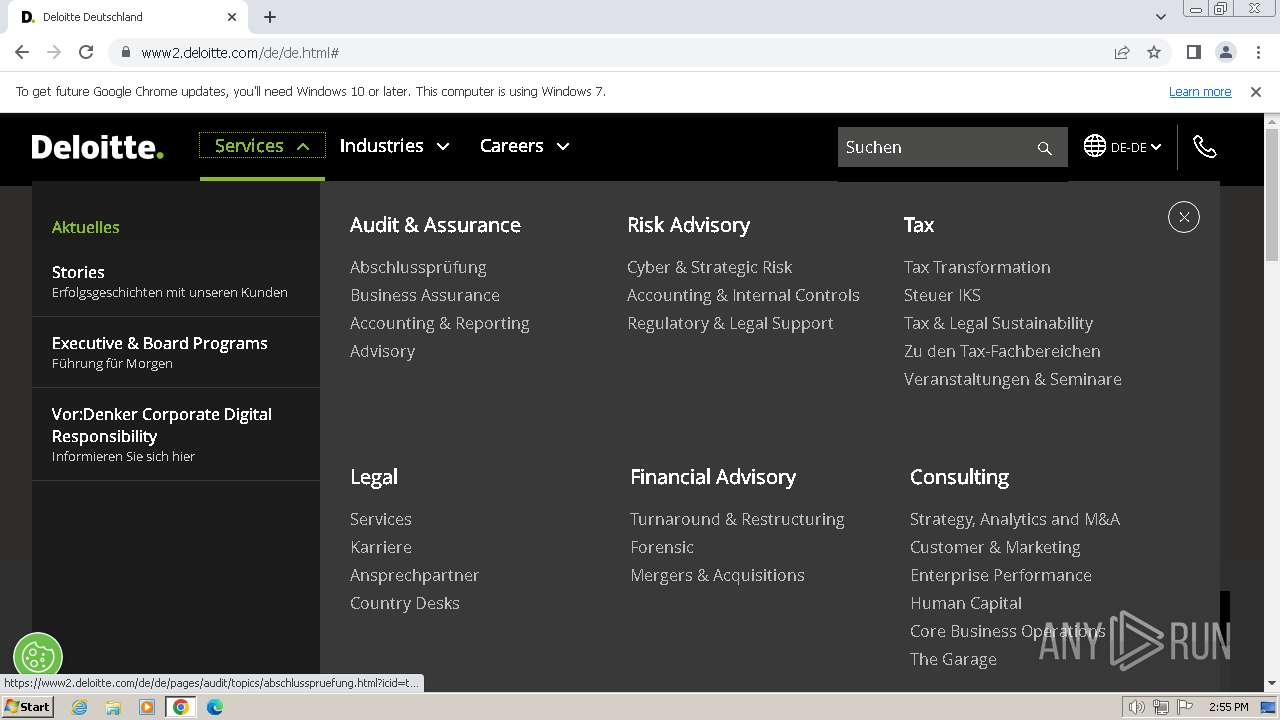Open the Chrome three-dot menu
This screenshot has height=720, width=1280.
(x=1257, y=52)
